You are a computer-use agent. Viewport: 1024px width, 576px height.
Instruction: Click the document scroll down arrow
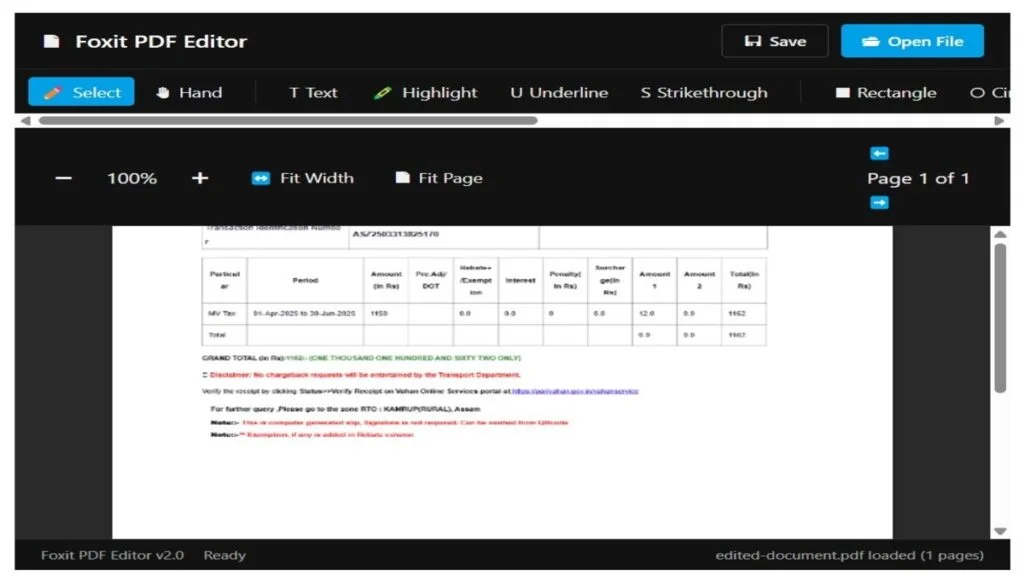coord(1000,531)
